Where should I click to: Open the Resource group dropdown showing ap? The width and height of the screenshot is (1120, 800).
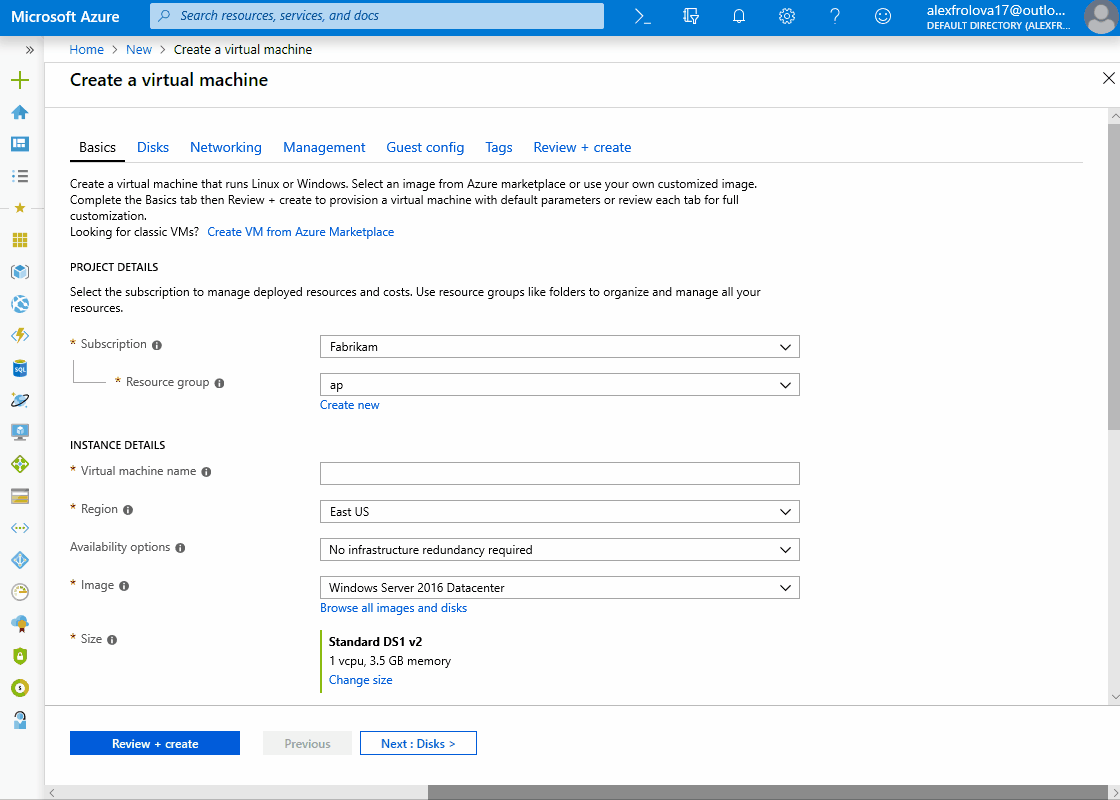(x=559, y=384)
